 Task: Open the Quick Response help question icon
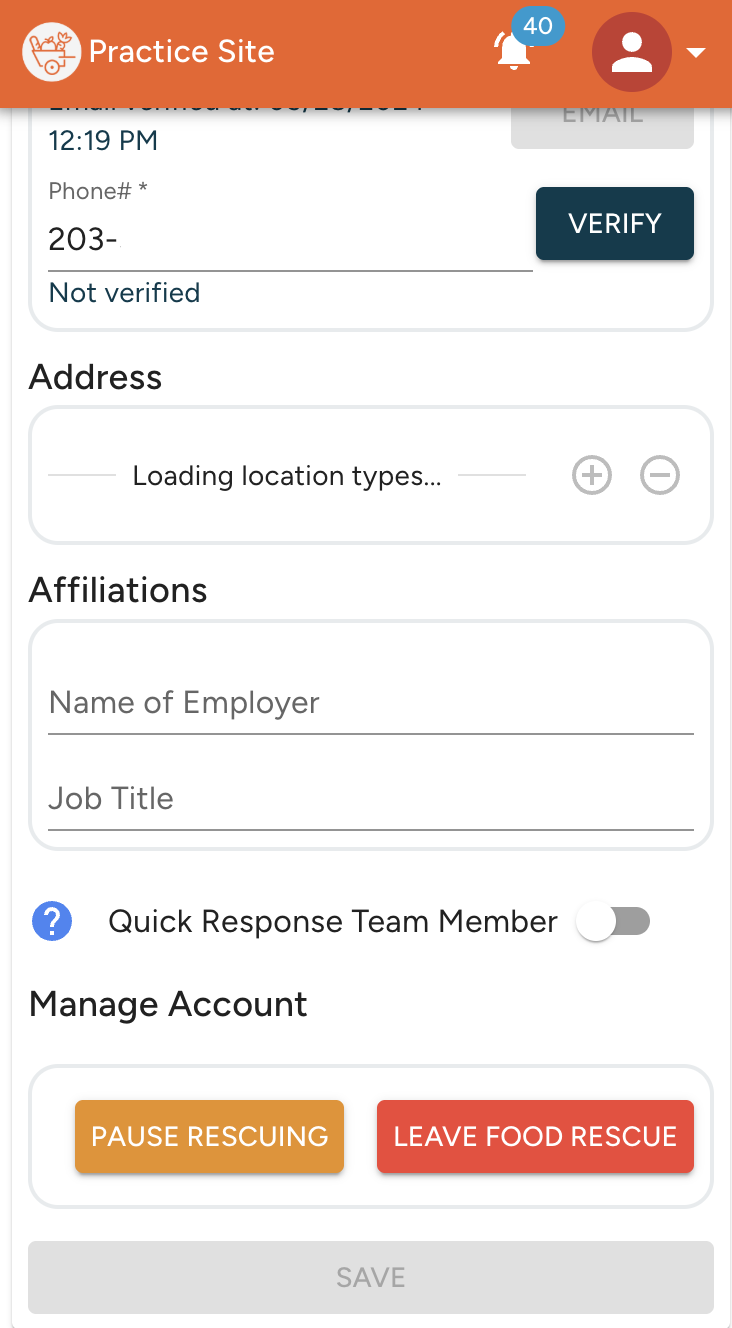click(52, 921)
